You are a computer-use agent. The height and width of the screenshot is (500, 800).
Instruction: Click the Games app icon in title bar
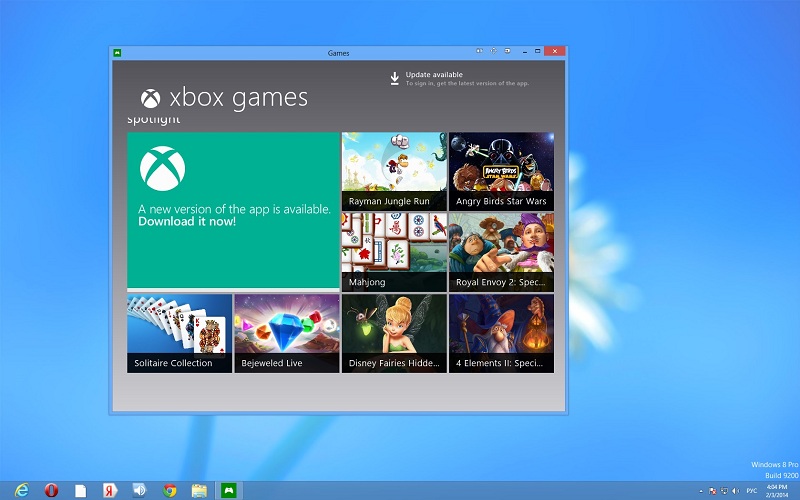tap(117, 53)
